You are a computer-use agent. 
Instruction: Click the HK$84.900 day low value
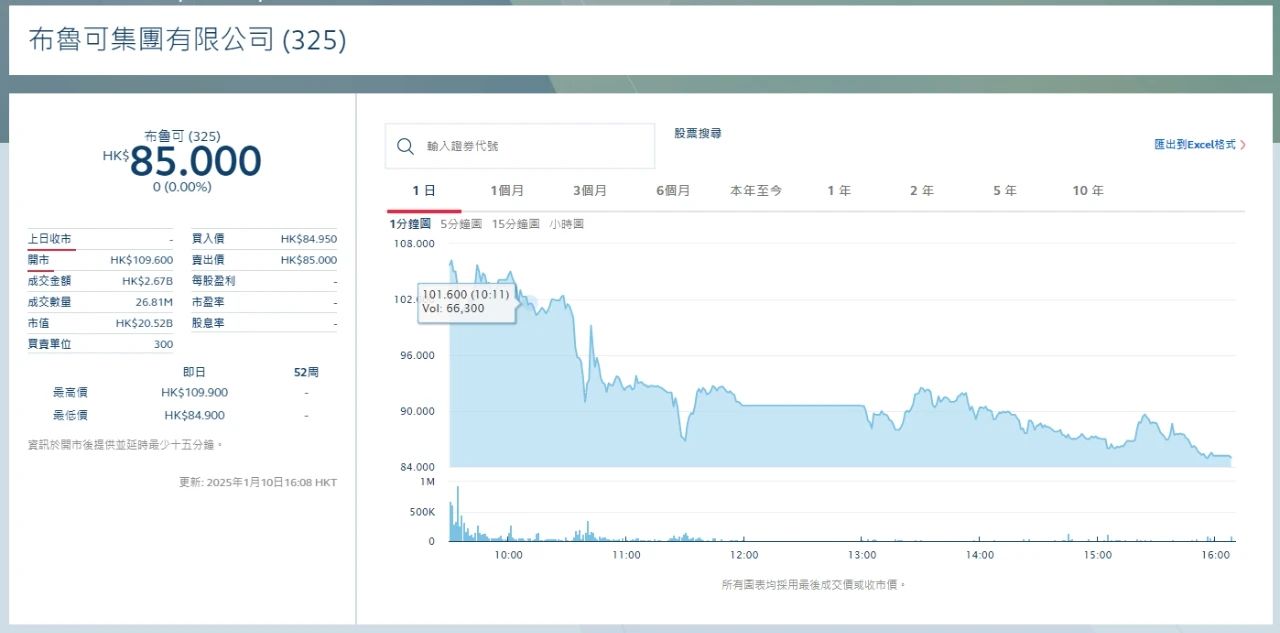tap(194, 415)
